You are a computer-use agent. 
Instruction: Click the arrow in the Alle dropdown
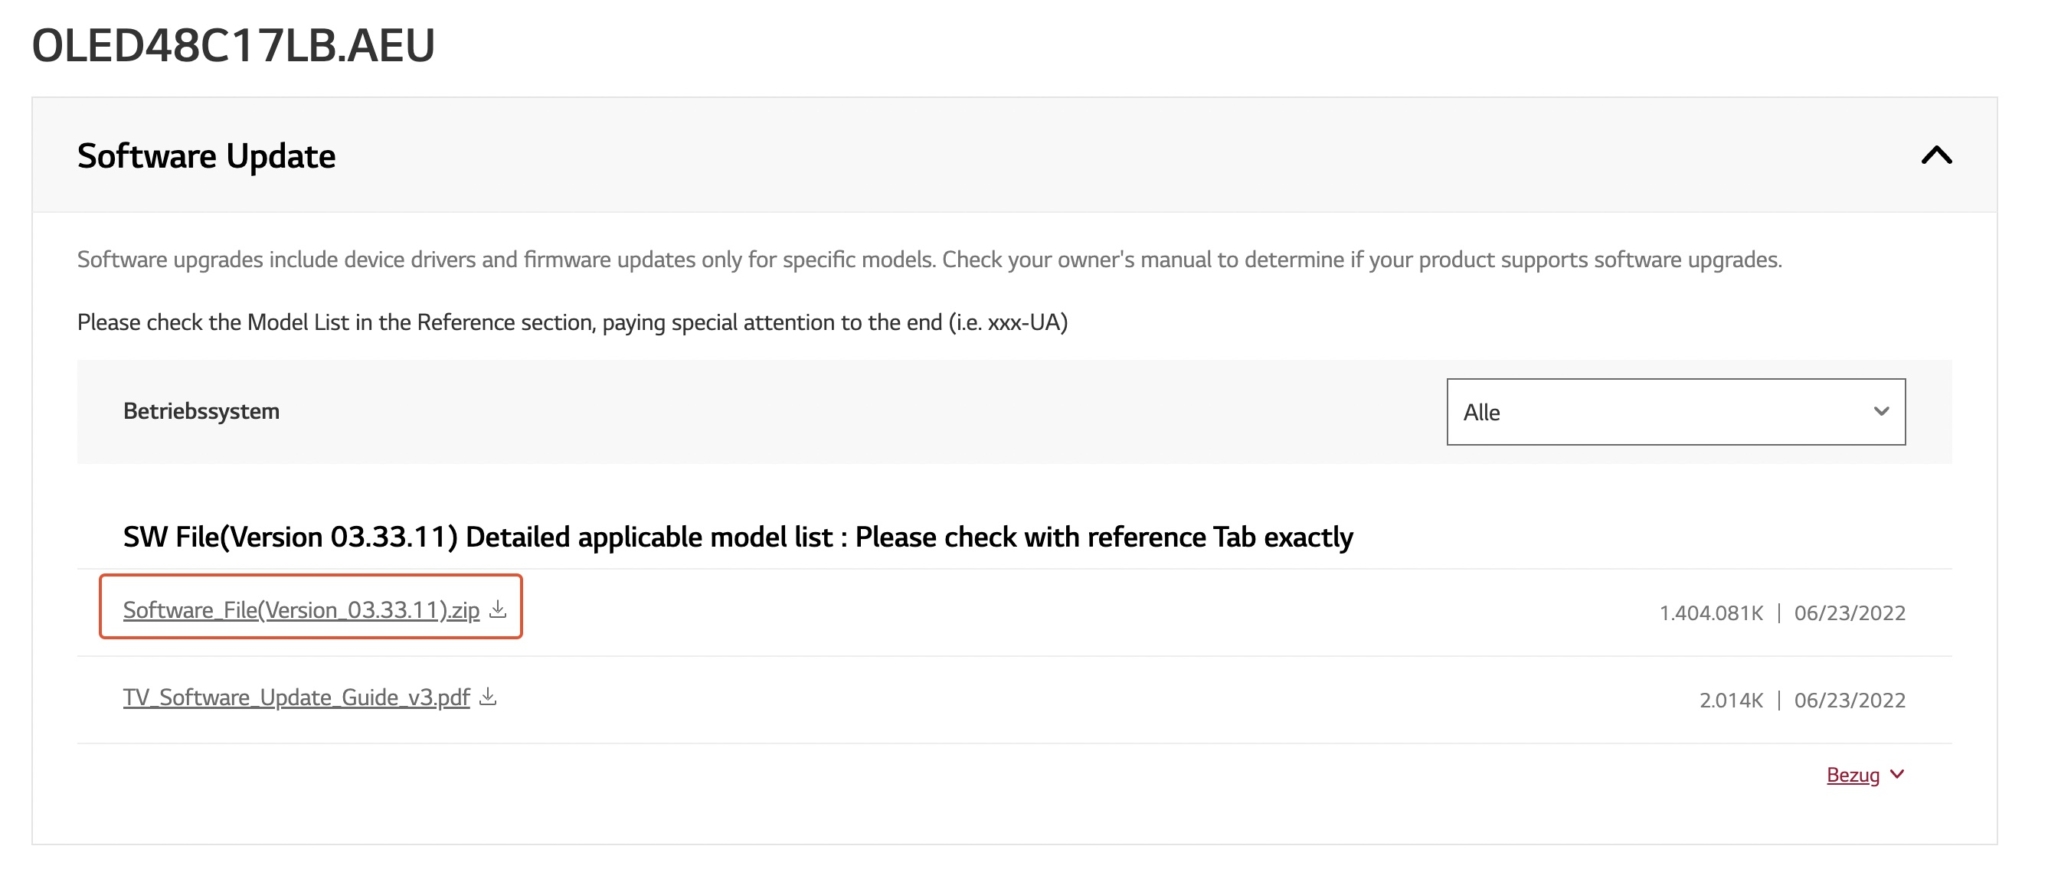(1881, 412)
